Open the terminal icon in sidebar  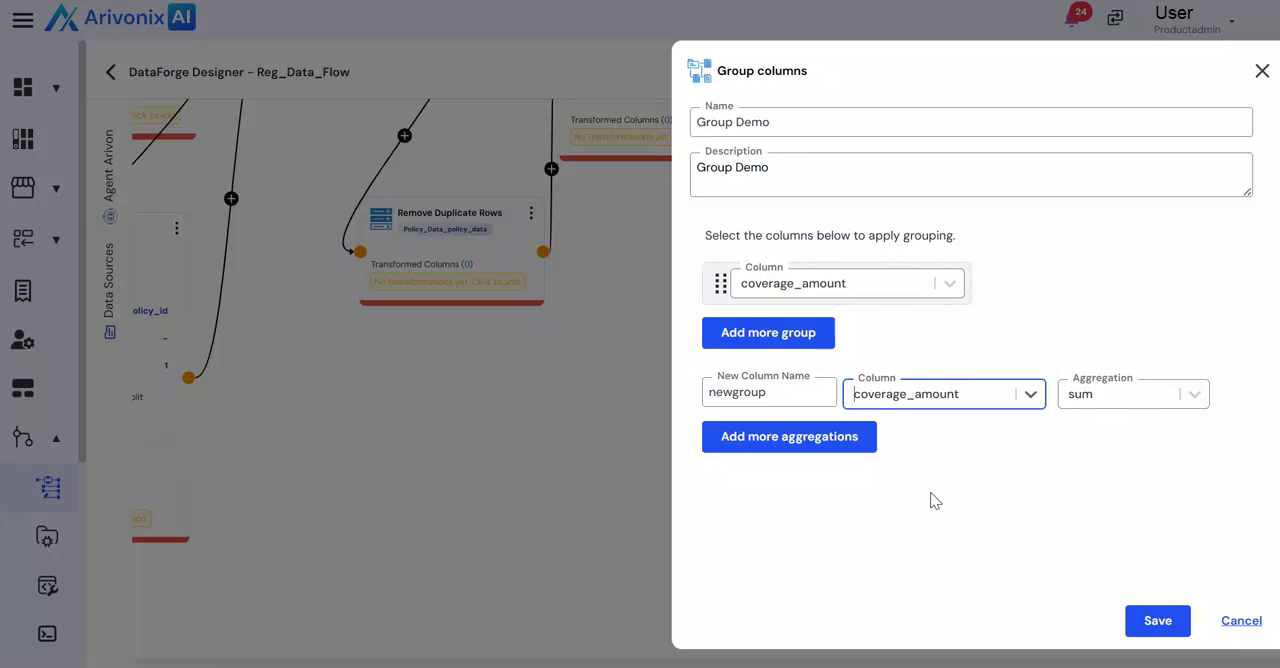pos(47,633)
